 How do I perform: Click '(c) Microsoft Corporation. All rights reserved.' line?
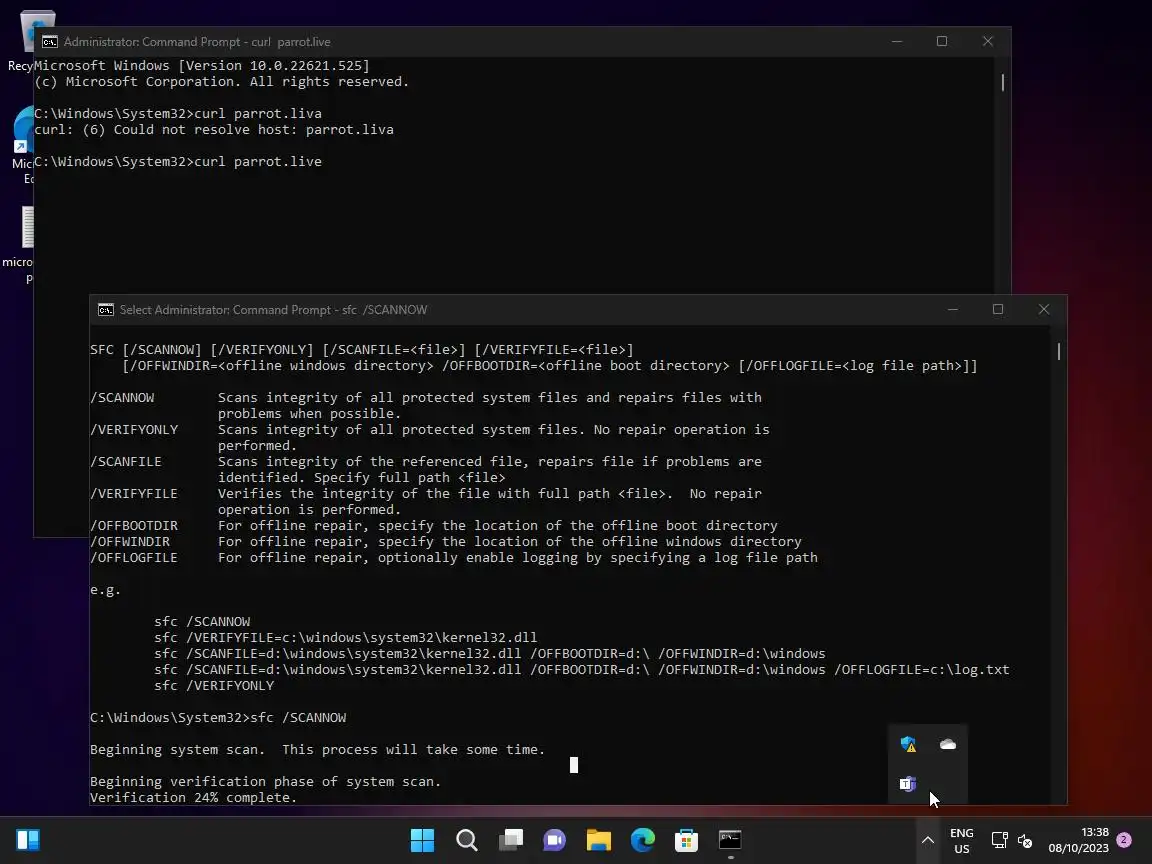(222, 82)
